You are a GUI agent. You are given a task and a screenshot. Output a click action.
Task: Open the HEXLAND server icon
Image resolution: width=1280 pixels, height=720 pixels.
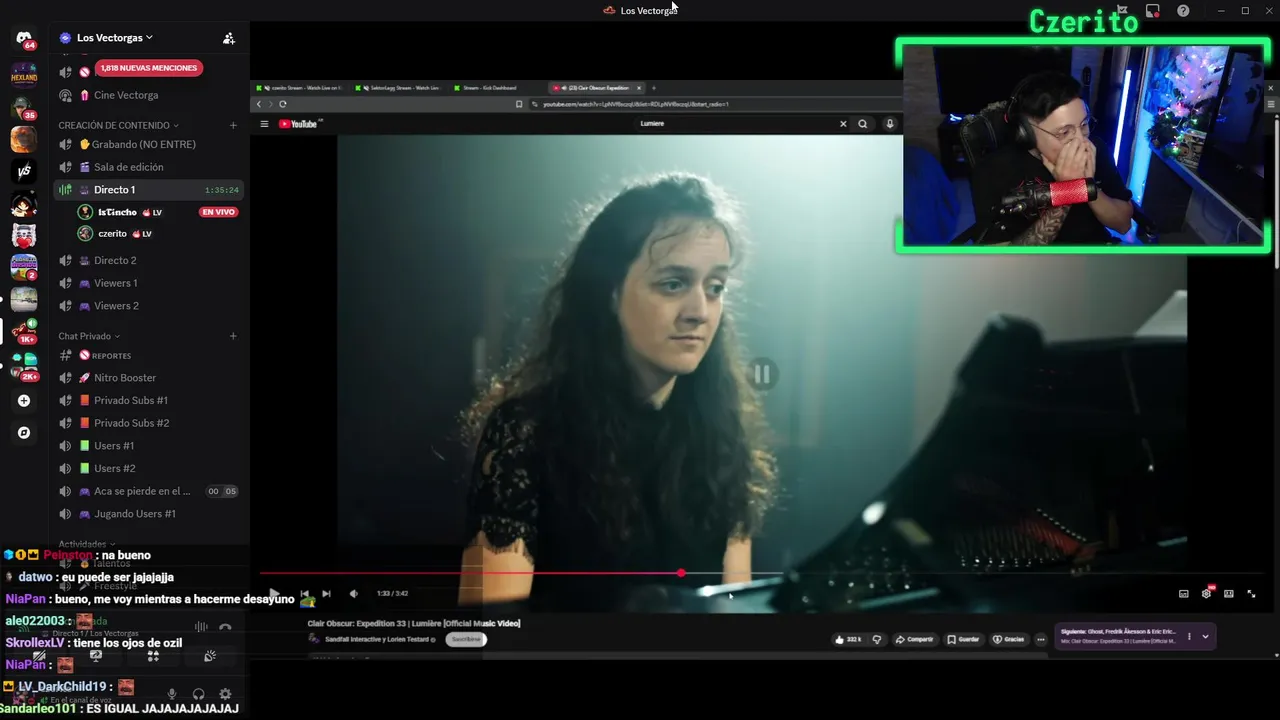point(24,74)
